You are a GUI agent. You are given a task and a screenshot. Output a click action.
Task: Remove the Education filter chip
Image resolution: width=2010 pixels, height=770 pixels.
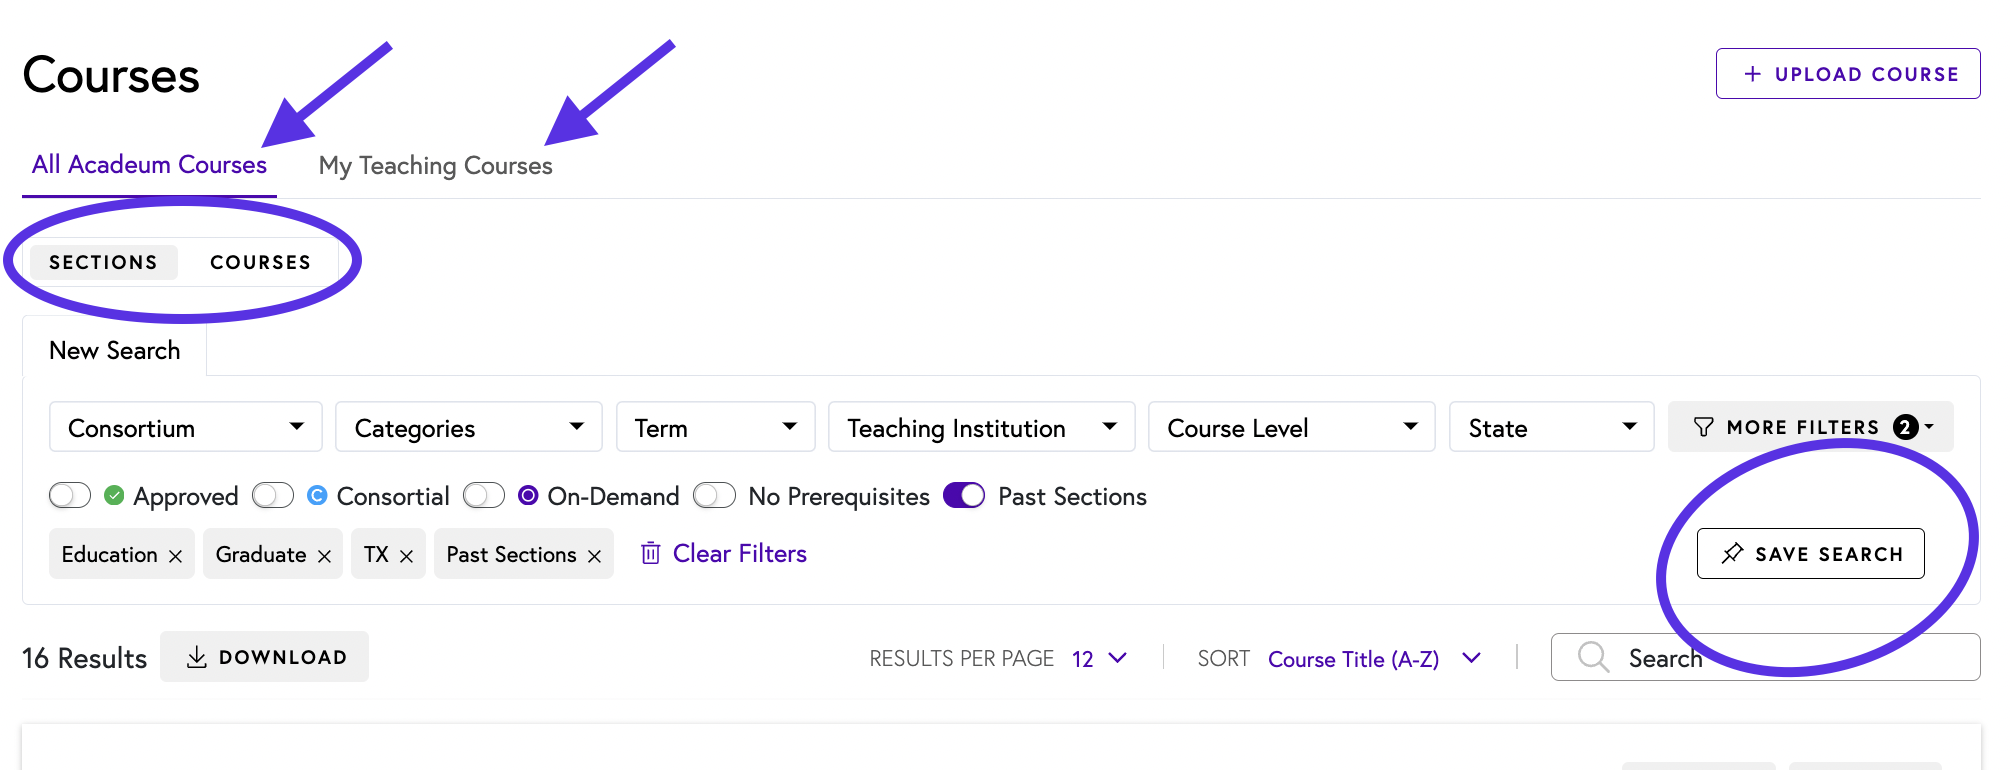point(176,556)
